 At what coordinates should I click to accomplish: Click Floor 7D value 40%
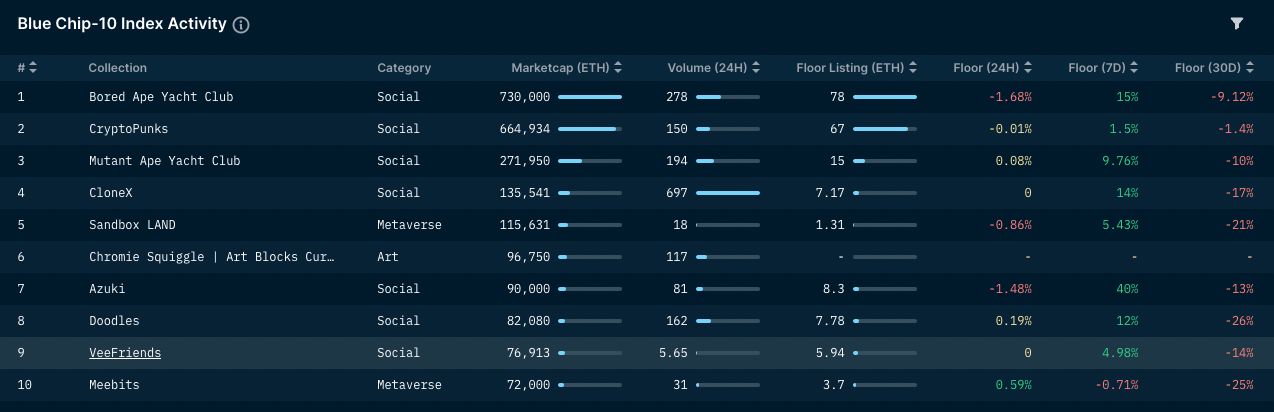[1127, 289]
